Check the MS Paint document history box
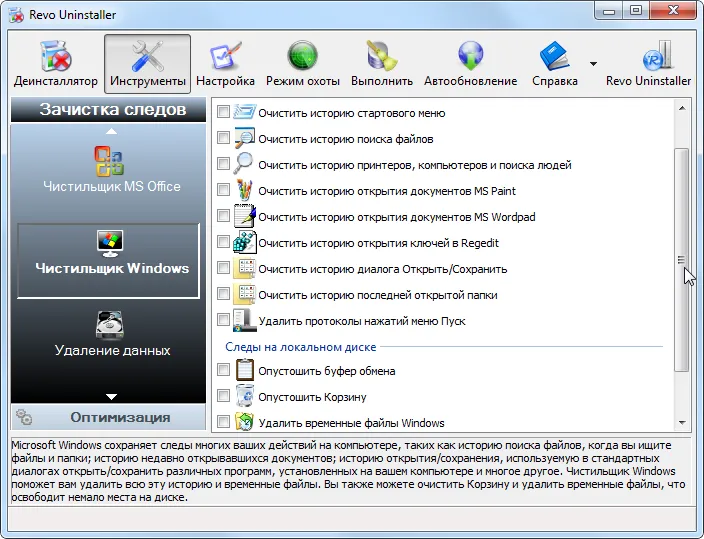 click(223, 190)
